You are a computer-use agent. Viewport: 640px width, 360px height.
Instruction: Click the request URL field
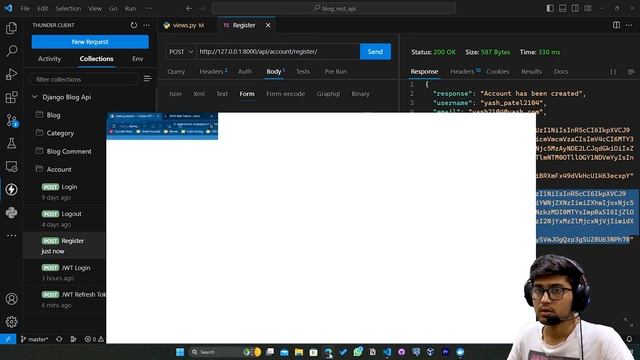(x=278, y=52)
